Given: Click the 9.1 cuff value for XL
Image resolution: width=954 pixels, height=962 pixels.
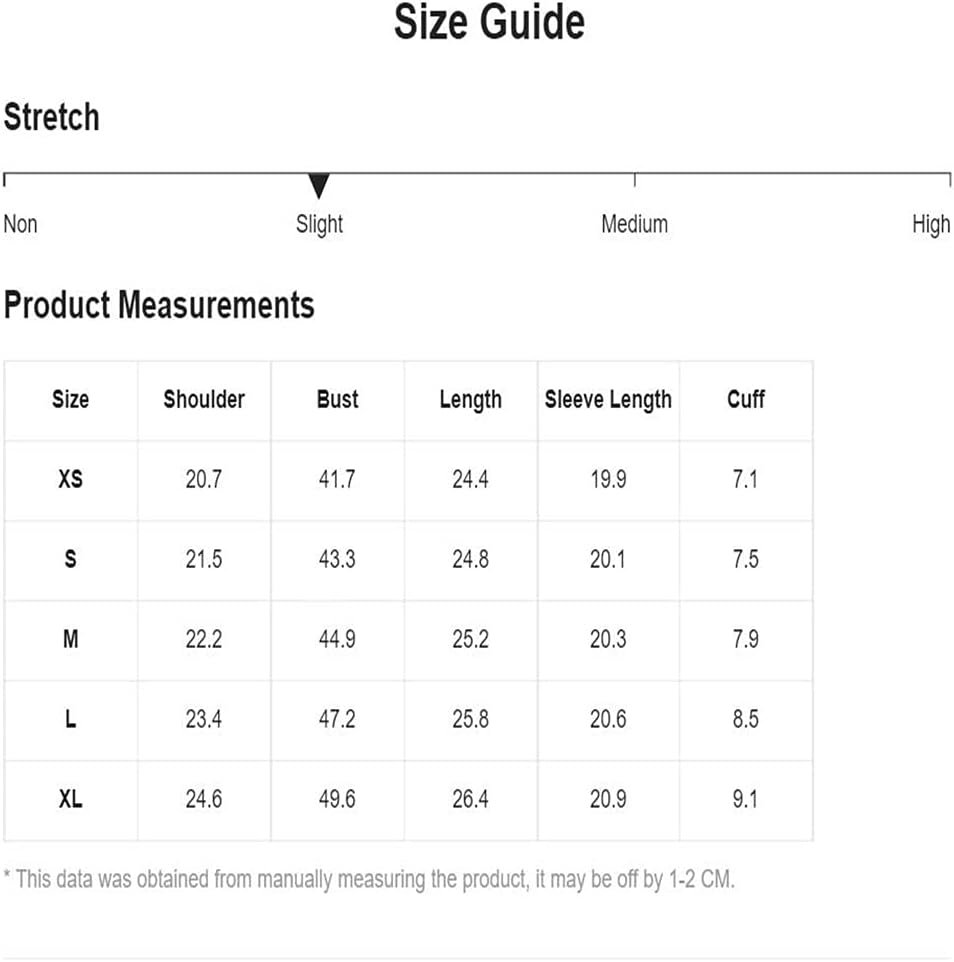Looking at the screenshot, I should [745, 799].
